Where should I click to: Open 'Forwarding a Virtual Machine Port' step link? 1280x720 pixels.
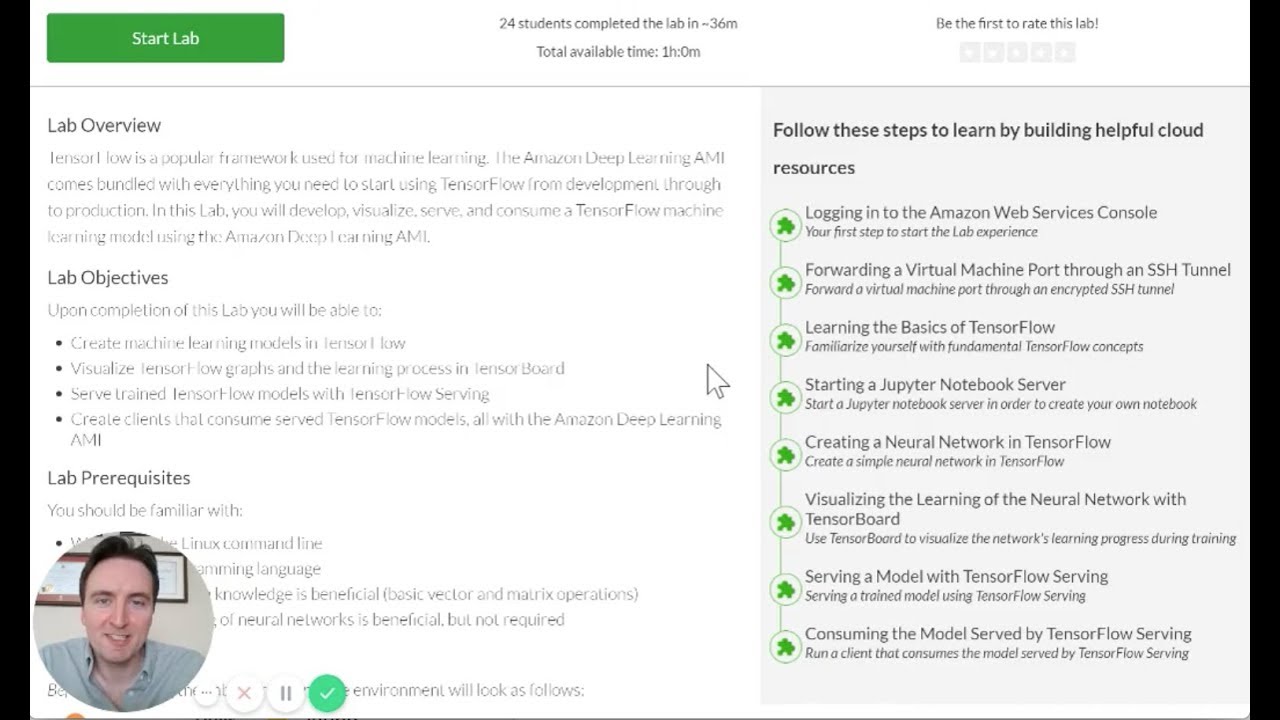pos(1017,270)
